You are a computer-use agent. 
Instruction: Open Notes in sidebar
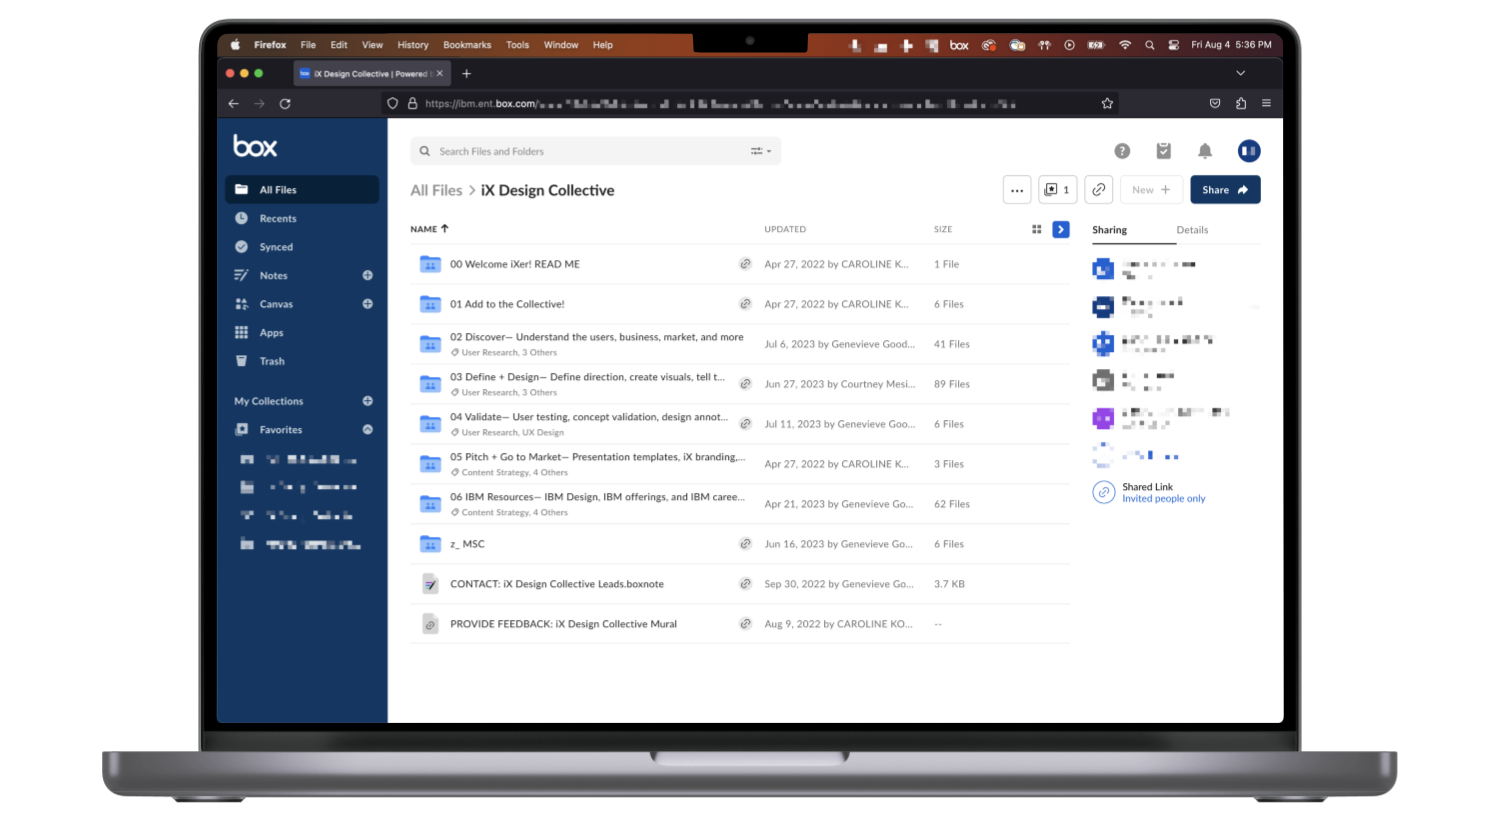pyautogui.click(x=273, y=275)
